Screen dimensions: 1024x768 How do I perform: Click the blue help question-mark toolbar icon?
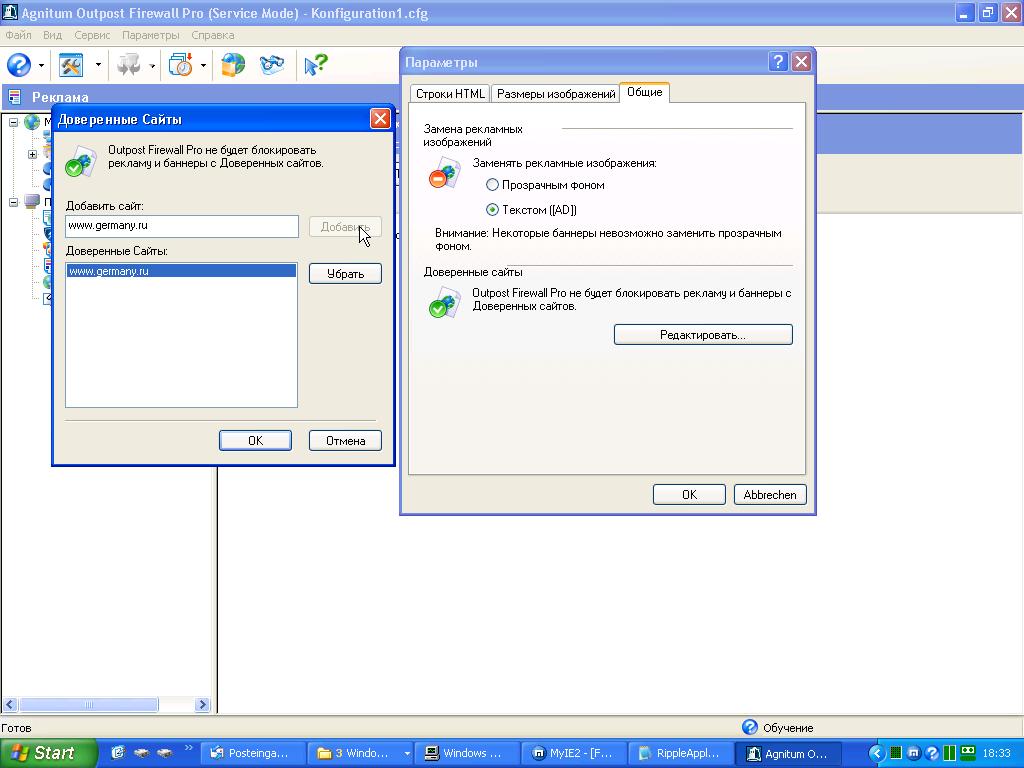[18, 65]
